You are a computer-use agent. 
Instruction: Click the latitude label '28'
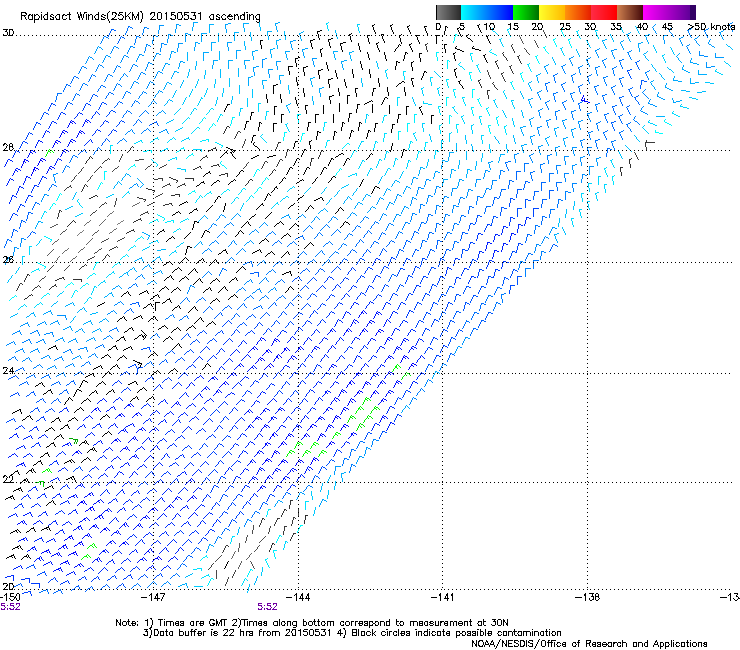(x=8, y=148)
